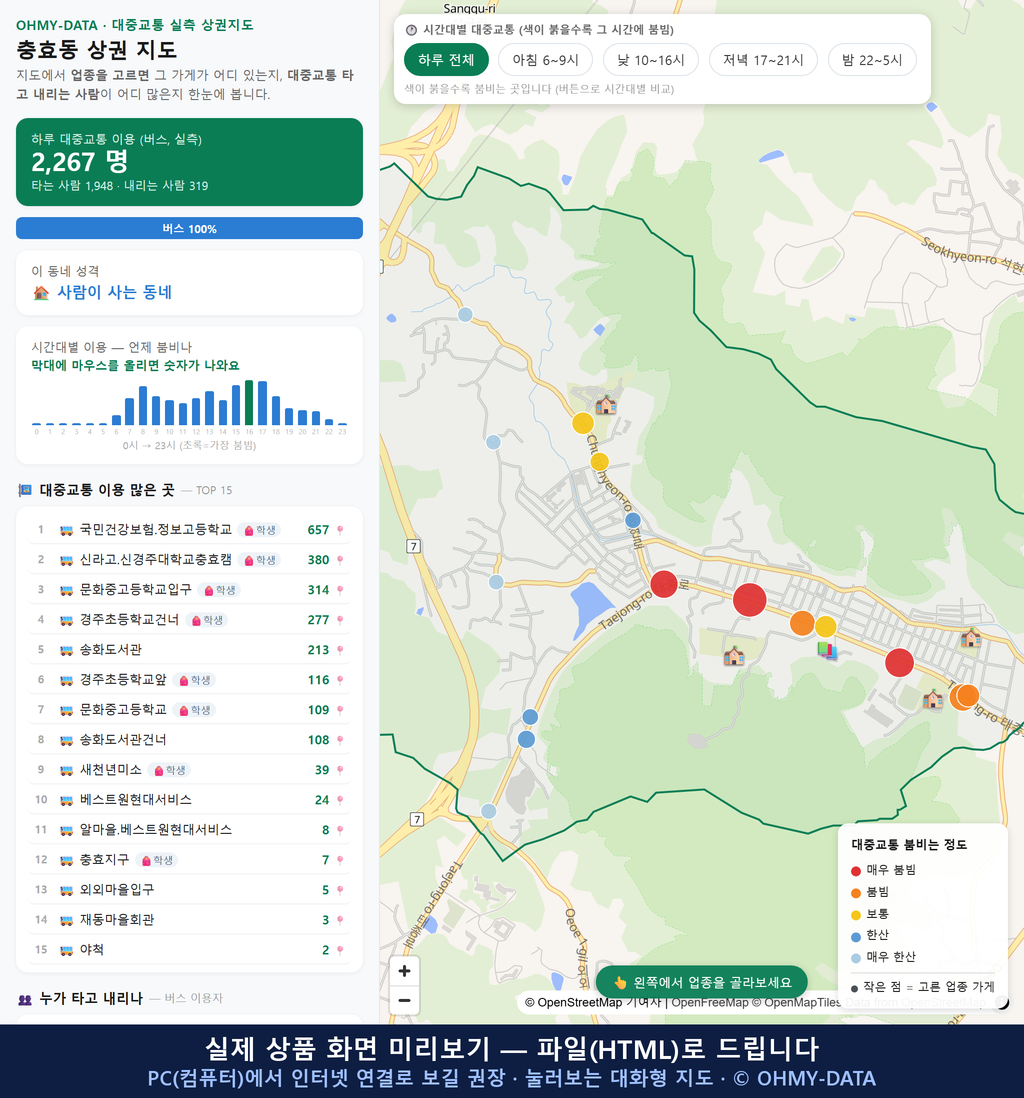Click pin icon for 송화도서관 row

click(340, 651)
